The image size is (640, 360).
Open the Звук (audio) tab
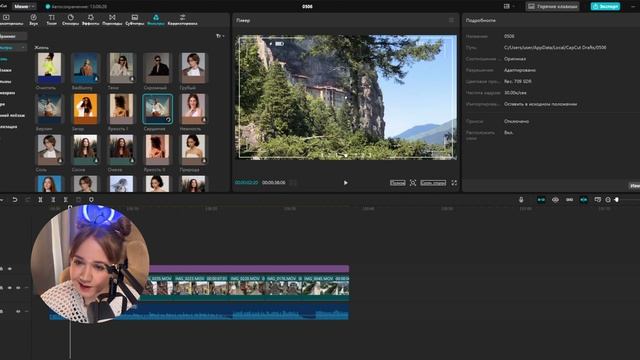coord(33,20)
